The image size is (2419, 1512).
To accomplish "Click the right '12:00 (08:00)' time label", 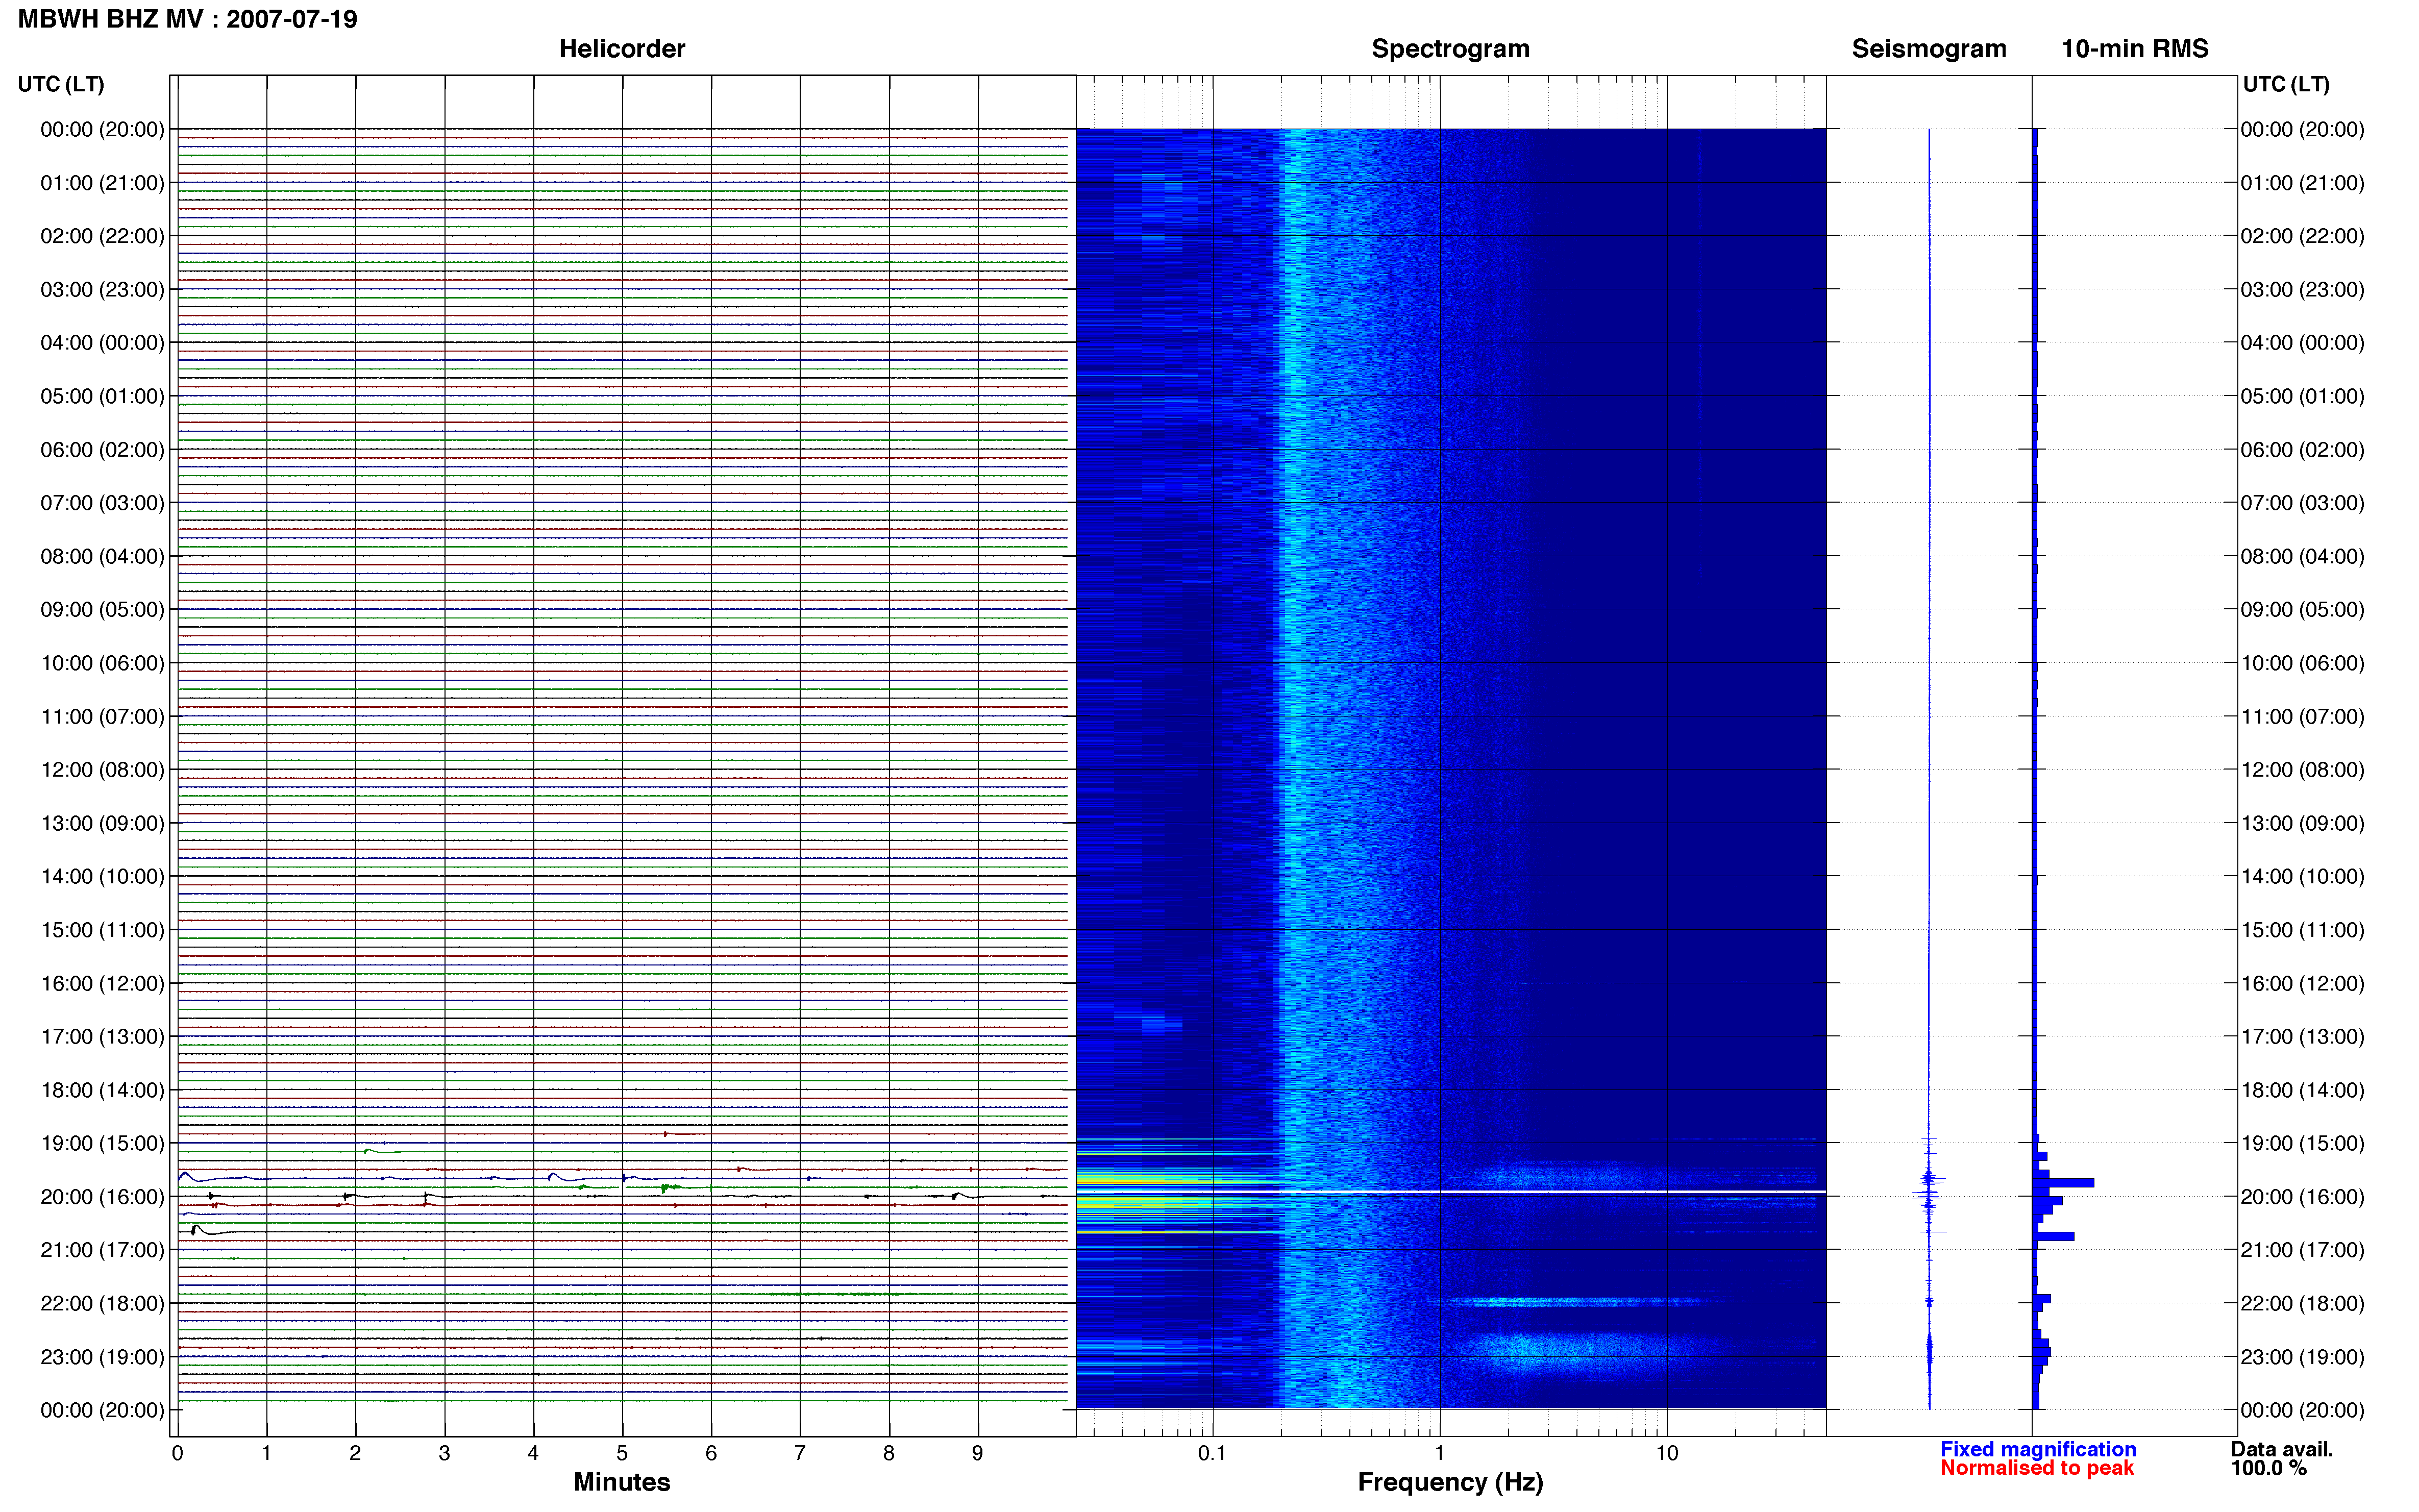I will point(2302,770).
